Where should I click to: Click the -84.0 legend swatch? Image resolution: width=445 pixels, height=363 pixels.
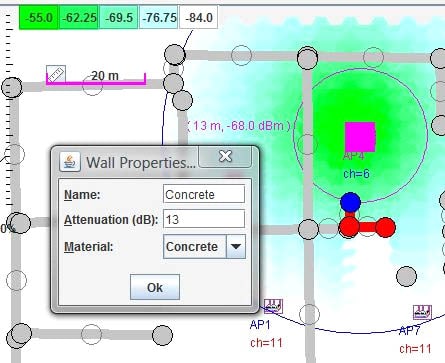coord(199,17)
